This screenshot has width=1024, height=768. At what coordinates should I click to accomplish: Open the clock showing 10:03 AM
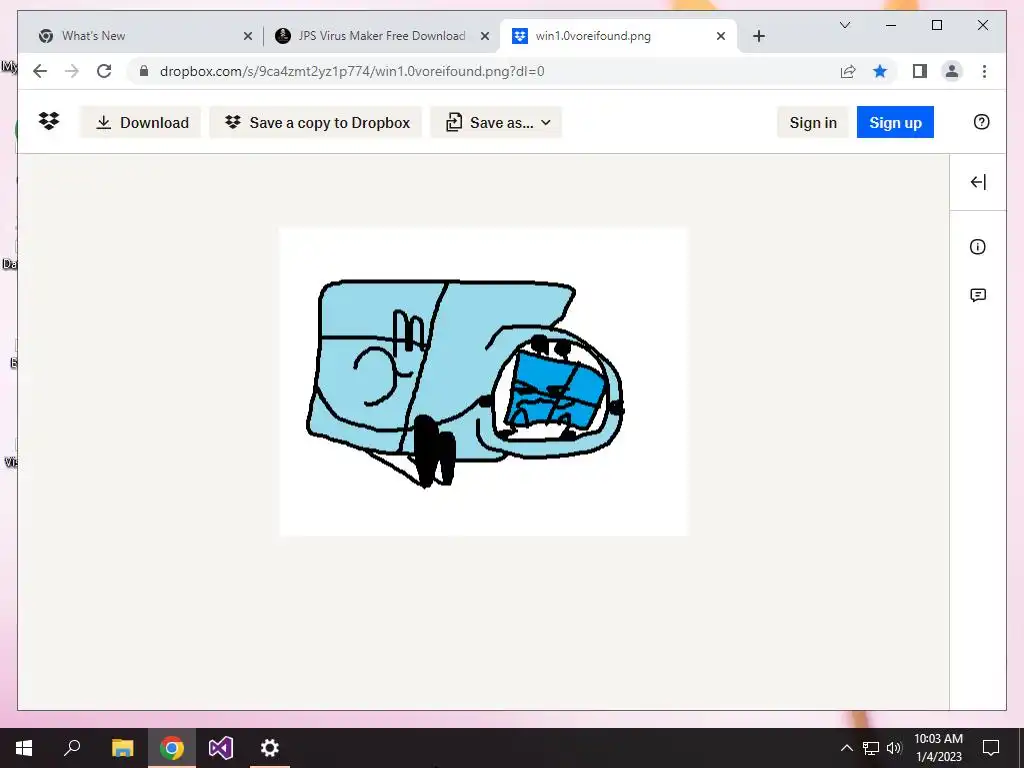pos(938,748)
